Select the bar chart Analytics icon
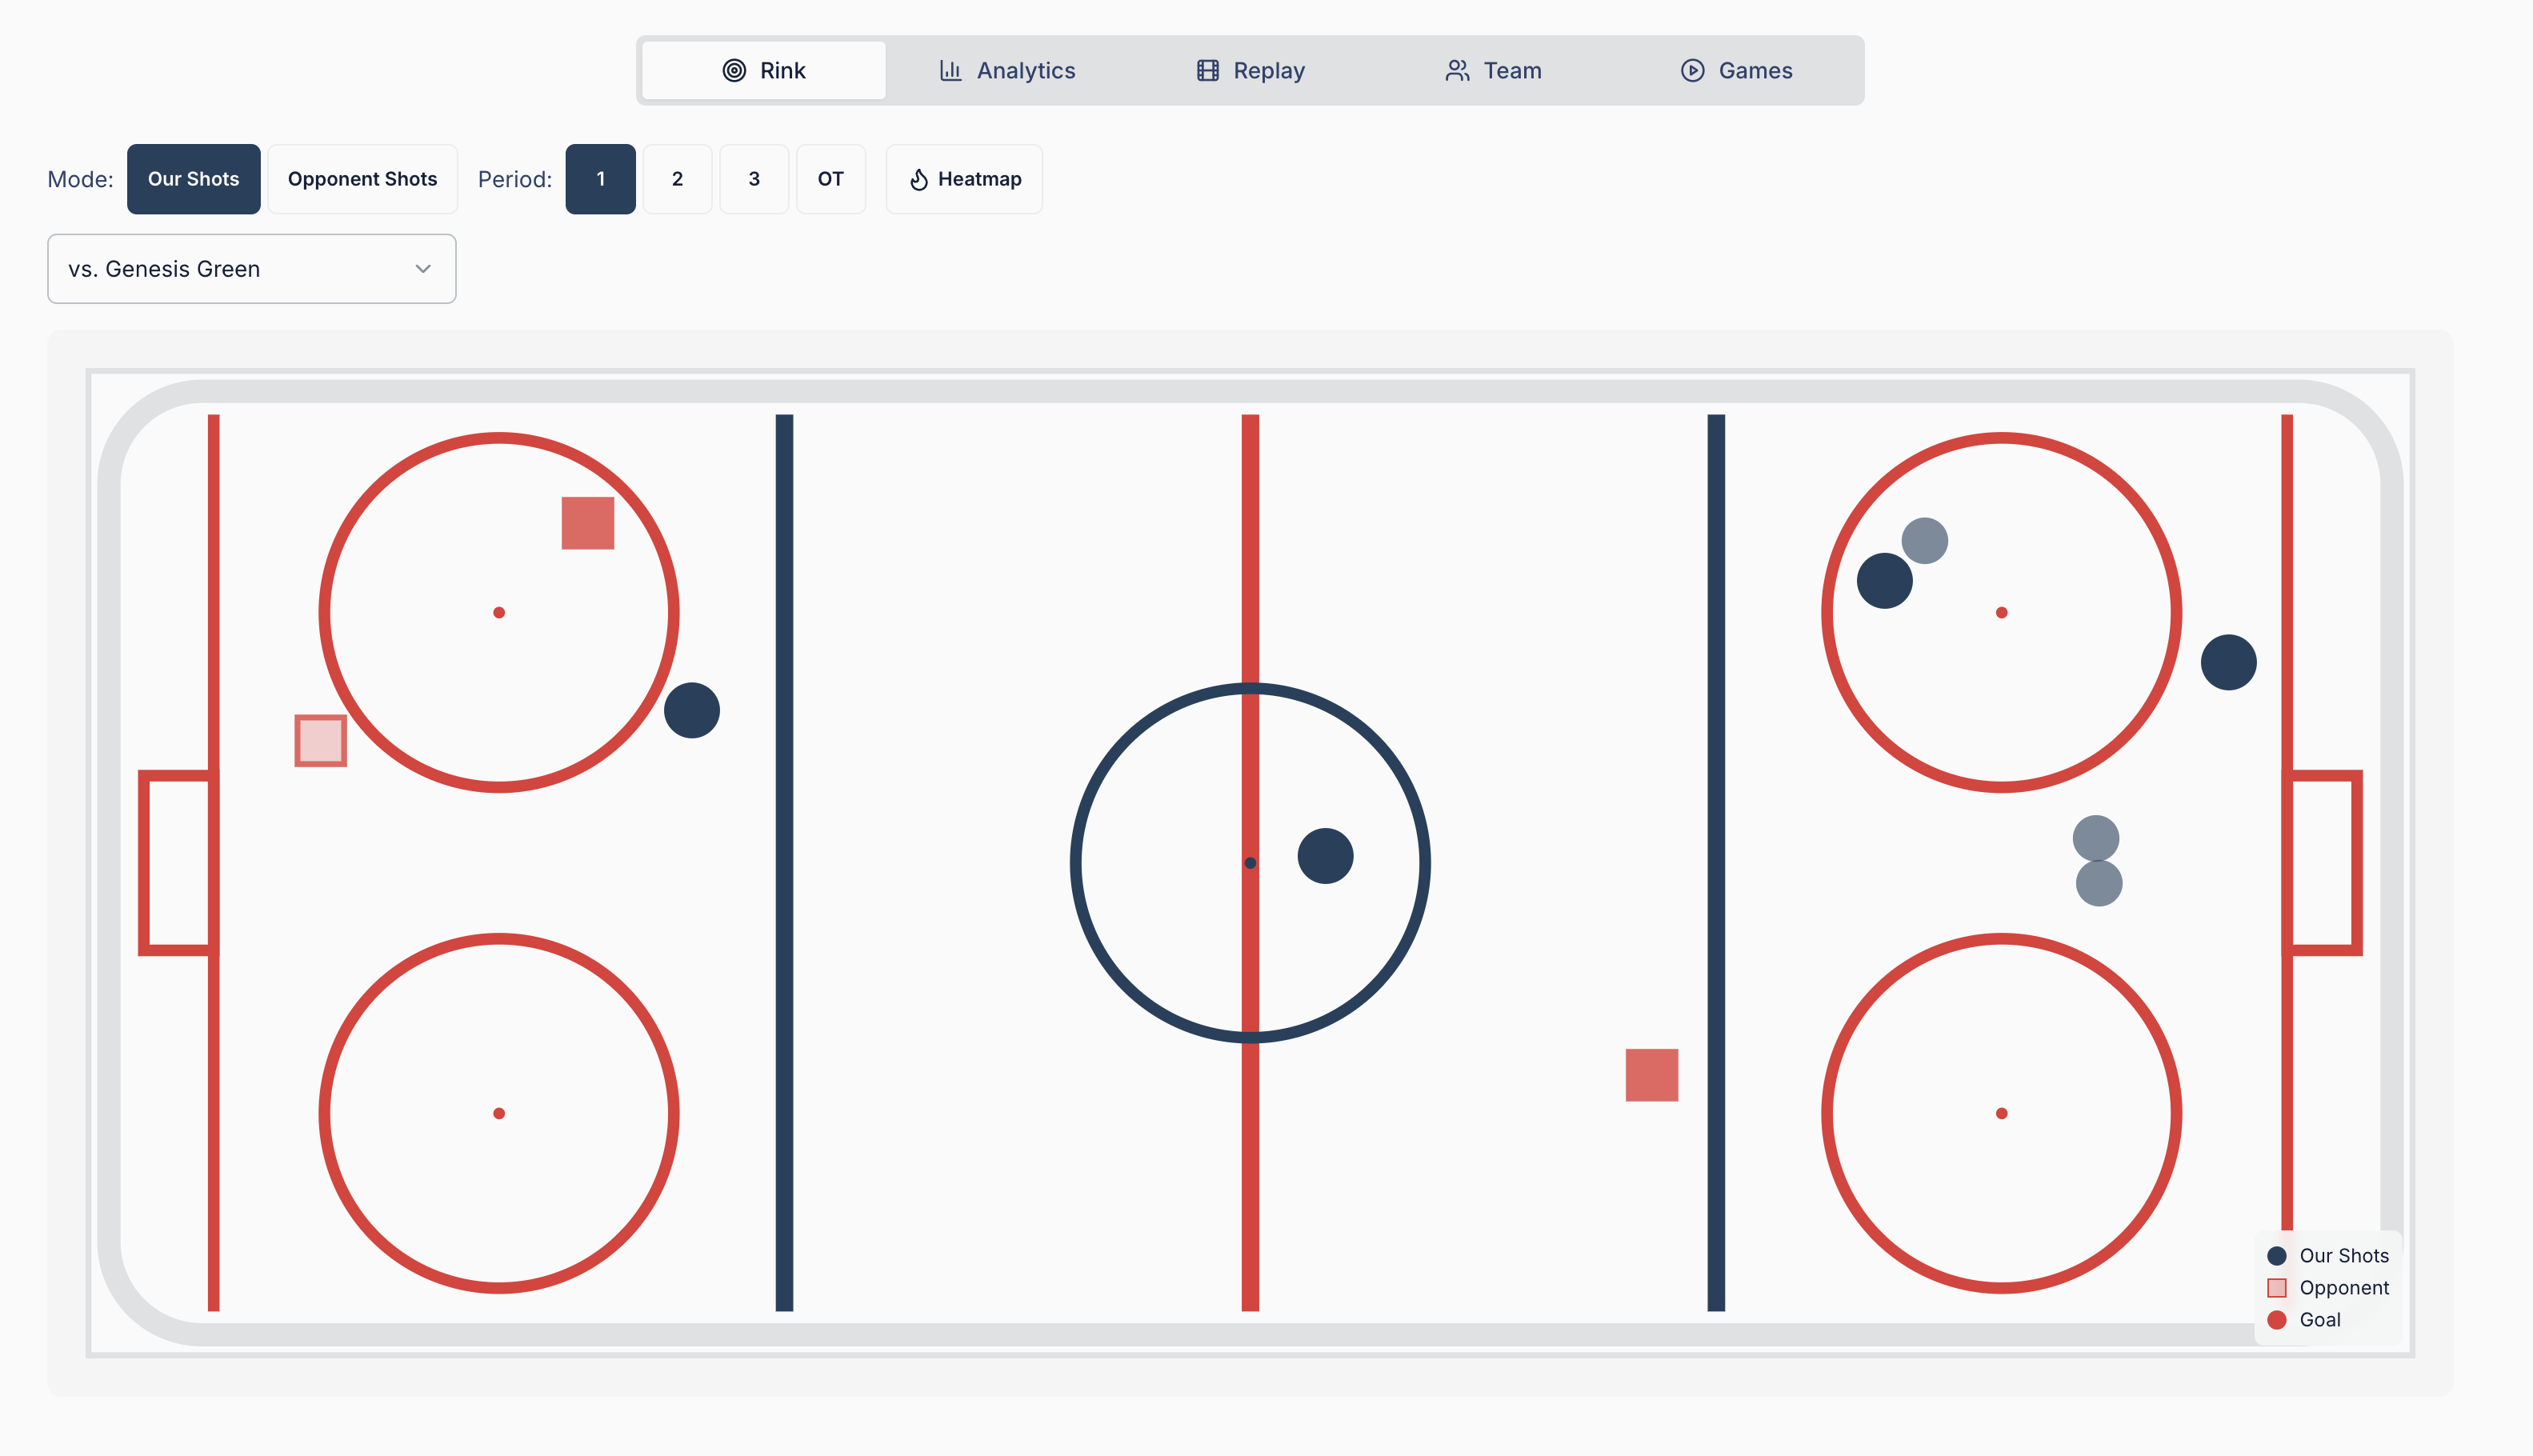Screen dimensions: 2533x1456 point(950,70)
